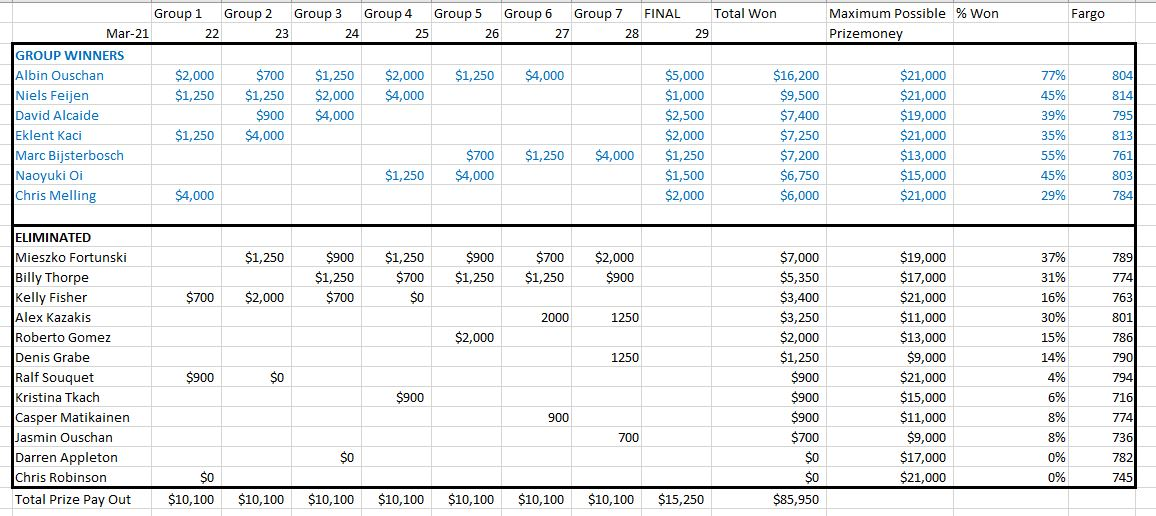Select the Albin Ouschan name cell
This screenshot has height=516, width=1156.
[x=60, y=76]
